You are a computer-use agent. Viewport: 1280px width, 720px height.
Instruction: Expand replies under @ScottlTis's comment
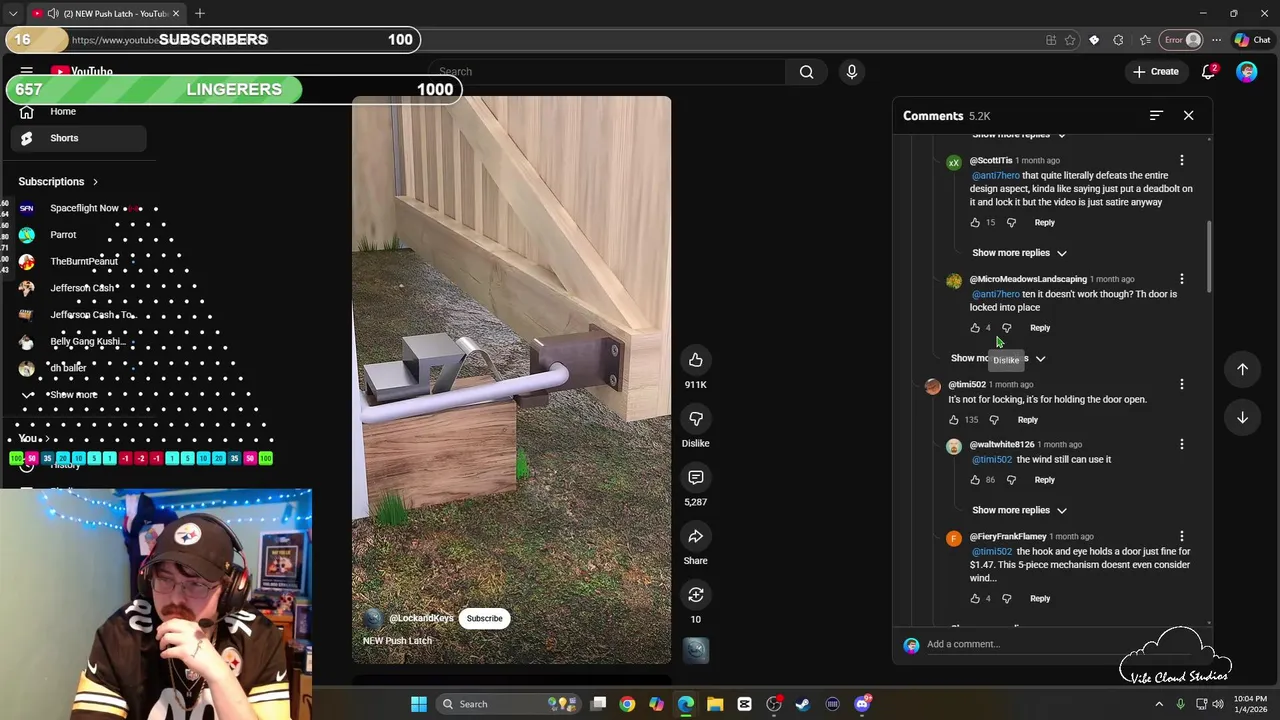(x=1019, y=253)
